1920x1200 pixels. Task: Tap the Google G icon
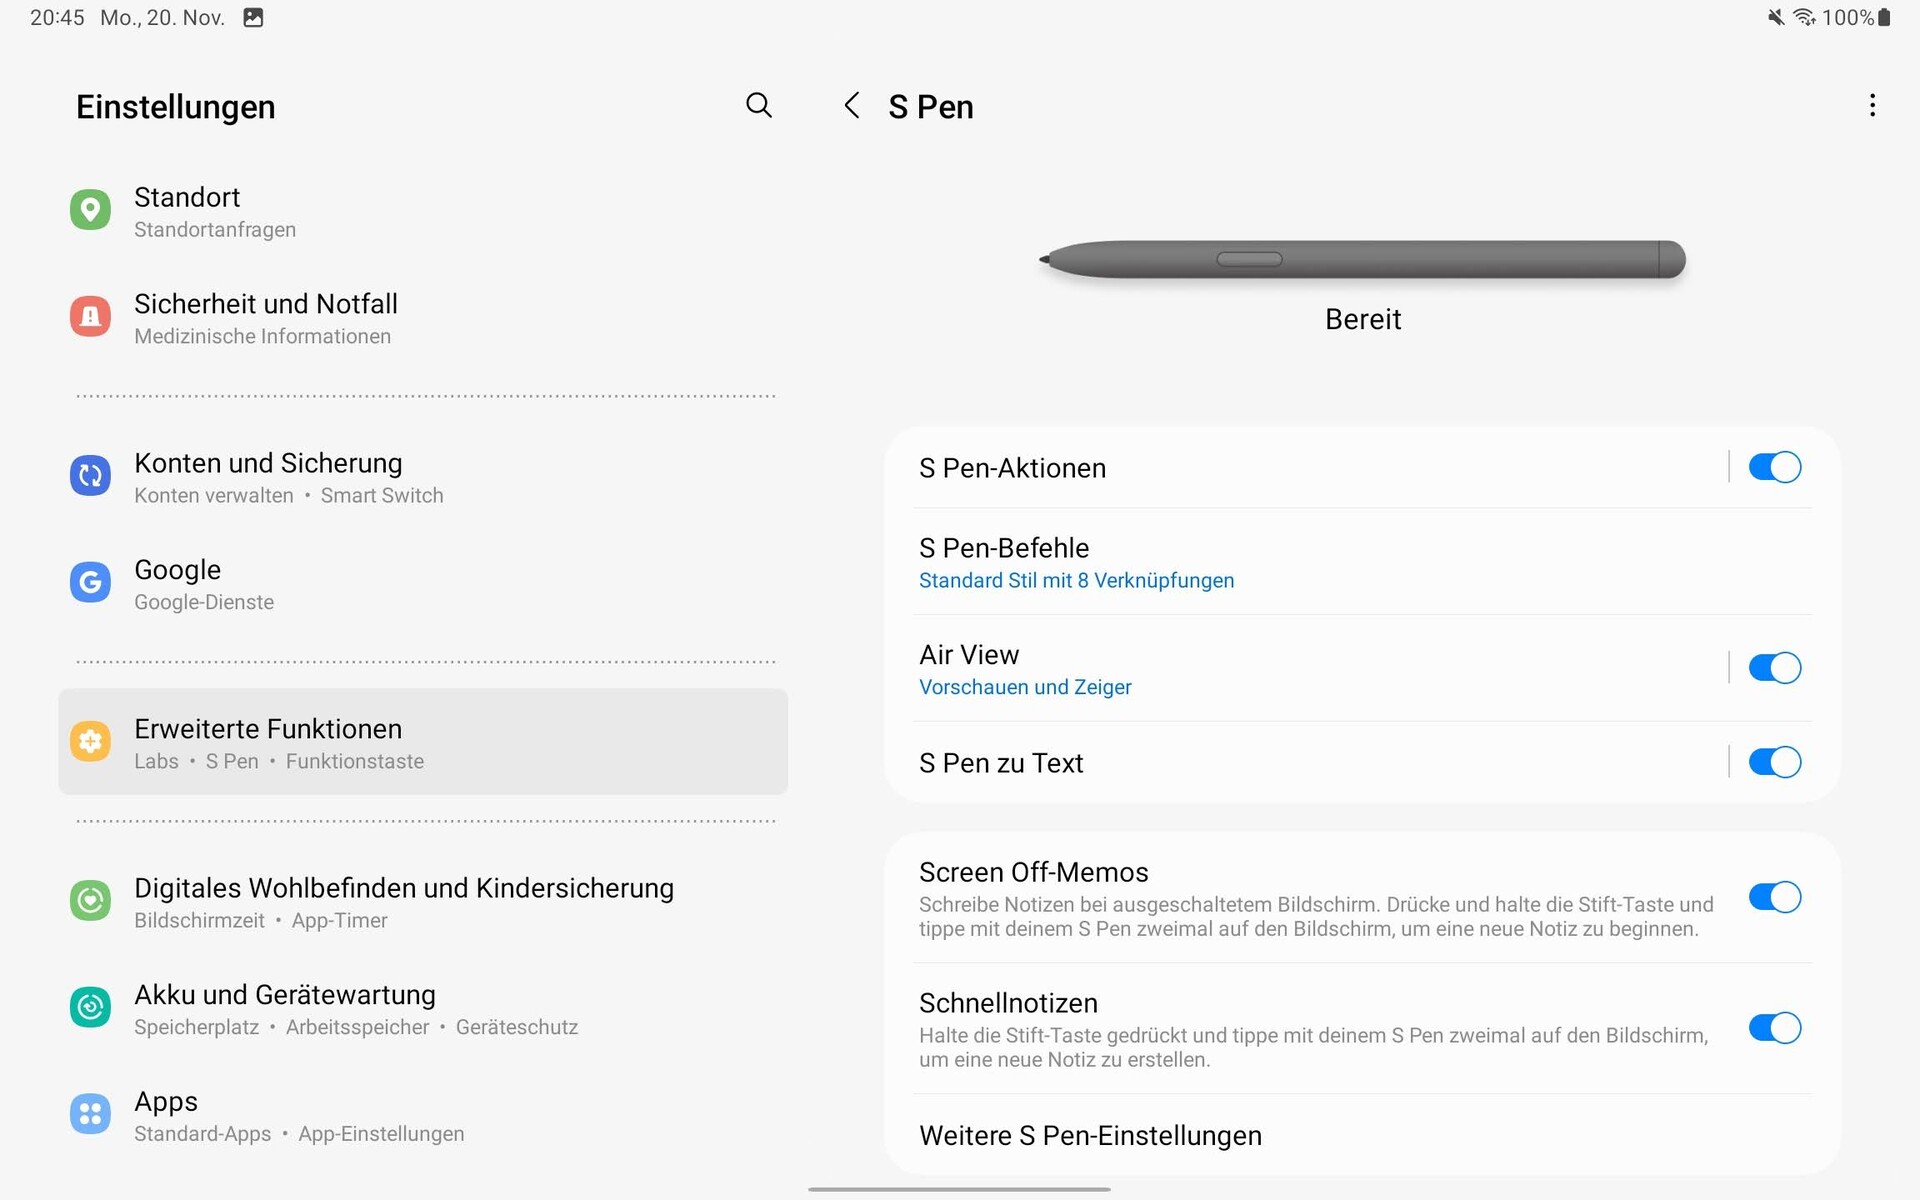(x=90, y=582)
